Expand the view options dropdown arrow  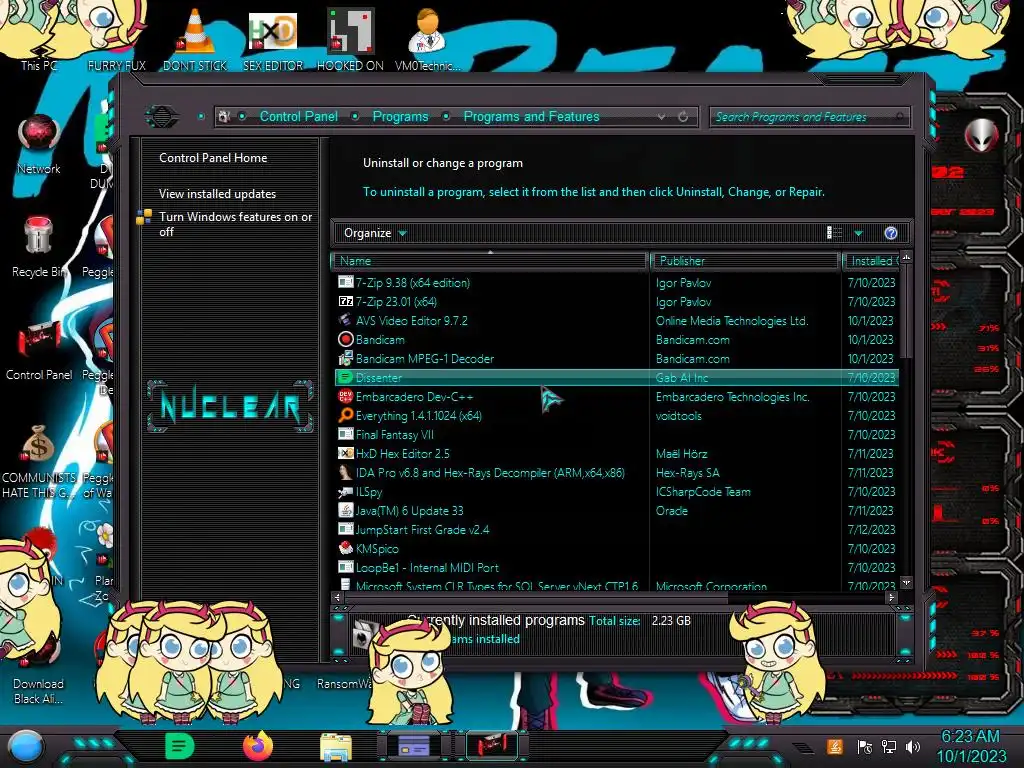(859, 233)
